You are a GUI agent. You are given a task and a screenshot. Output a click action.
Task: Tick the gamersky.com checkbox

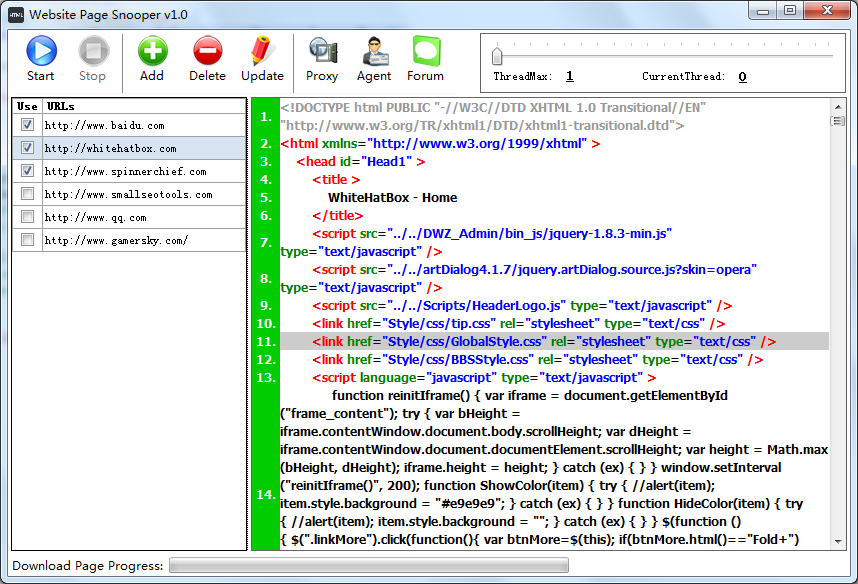point(27,240)
